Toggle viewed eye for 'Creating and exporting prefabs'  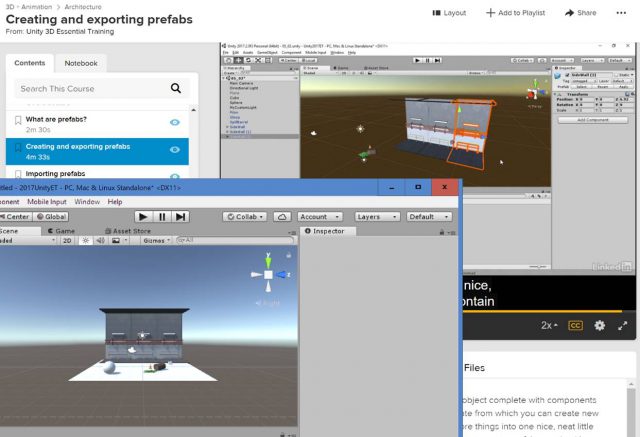[x=175, y=150]
